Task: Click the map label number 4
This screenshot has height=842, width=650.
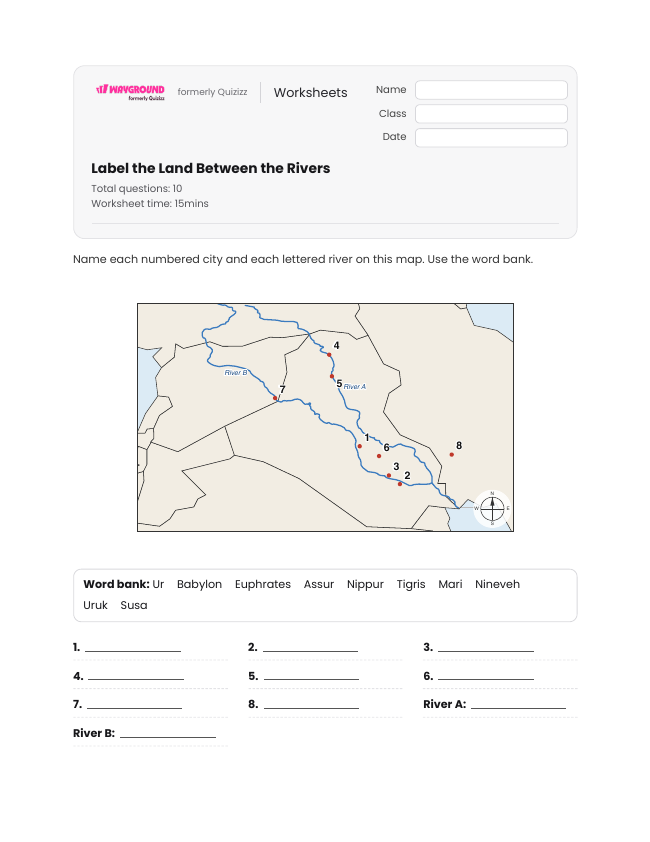Action: [x=336, y=345]
